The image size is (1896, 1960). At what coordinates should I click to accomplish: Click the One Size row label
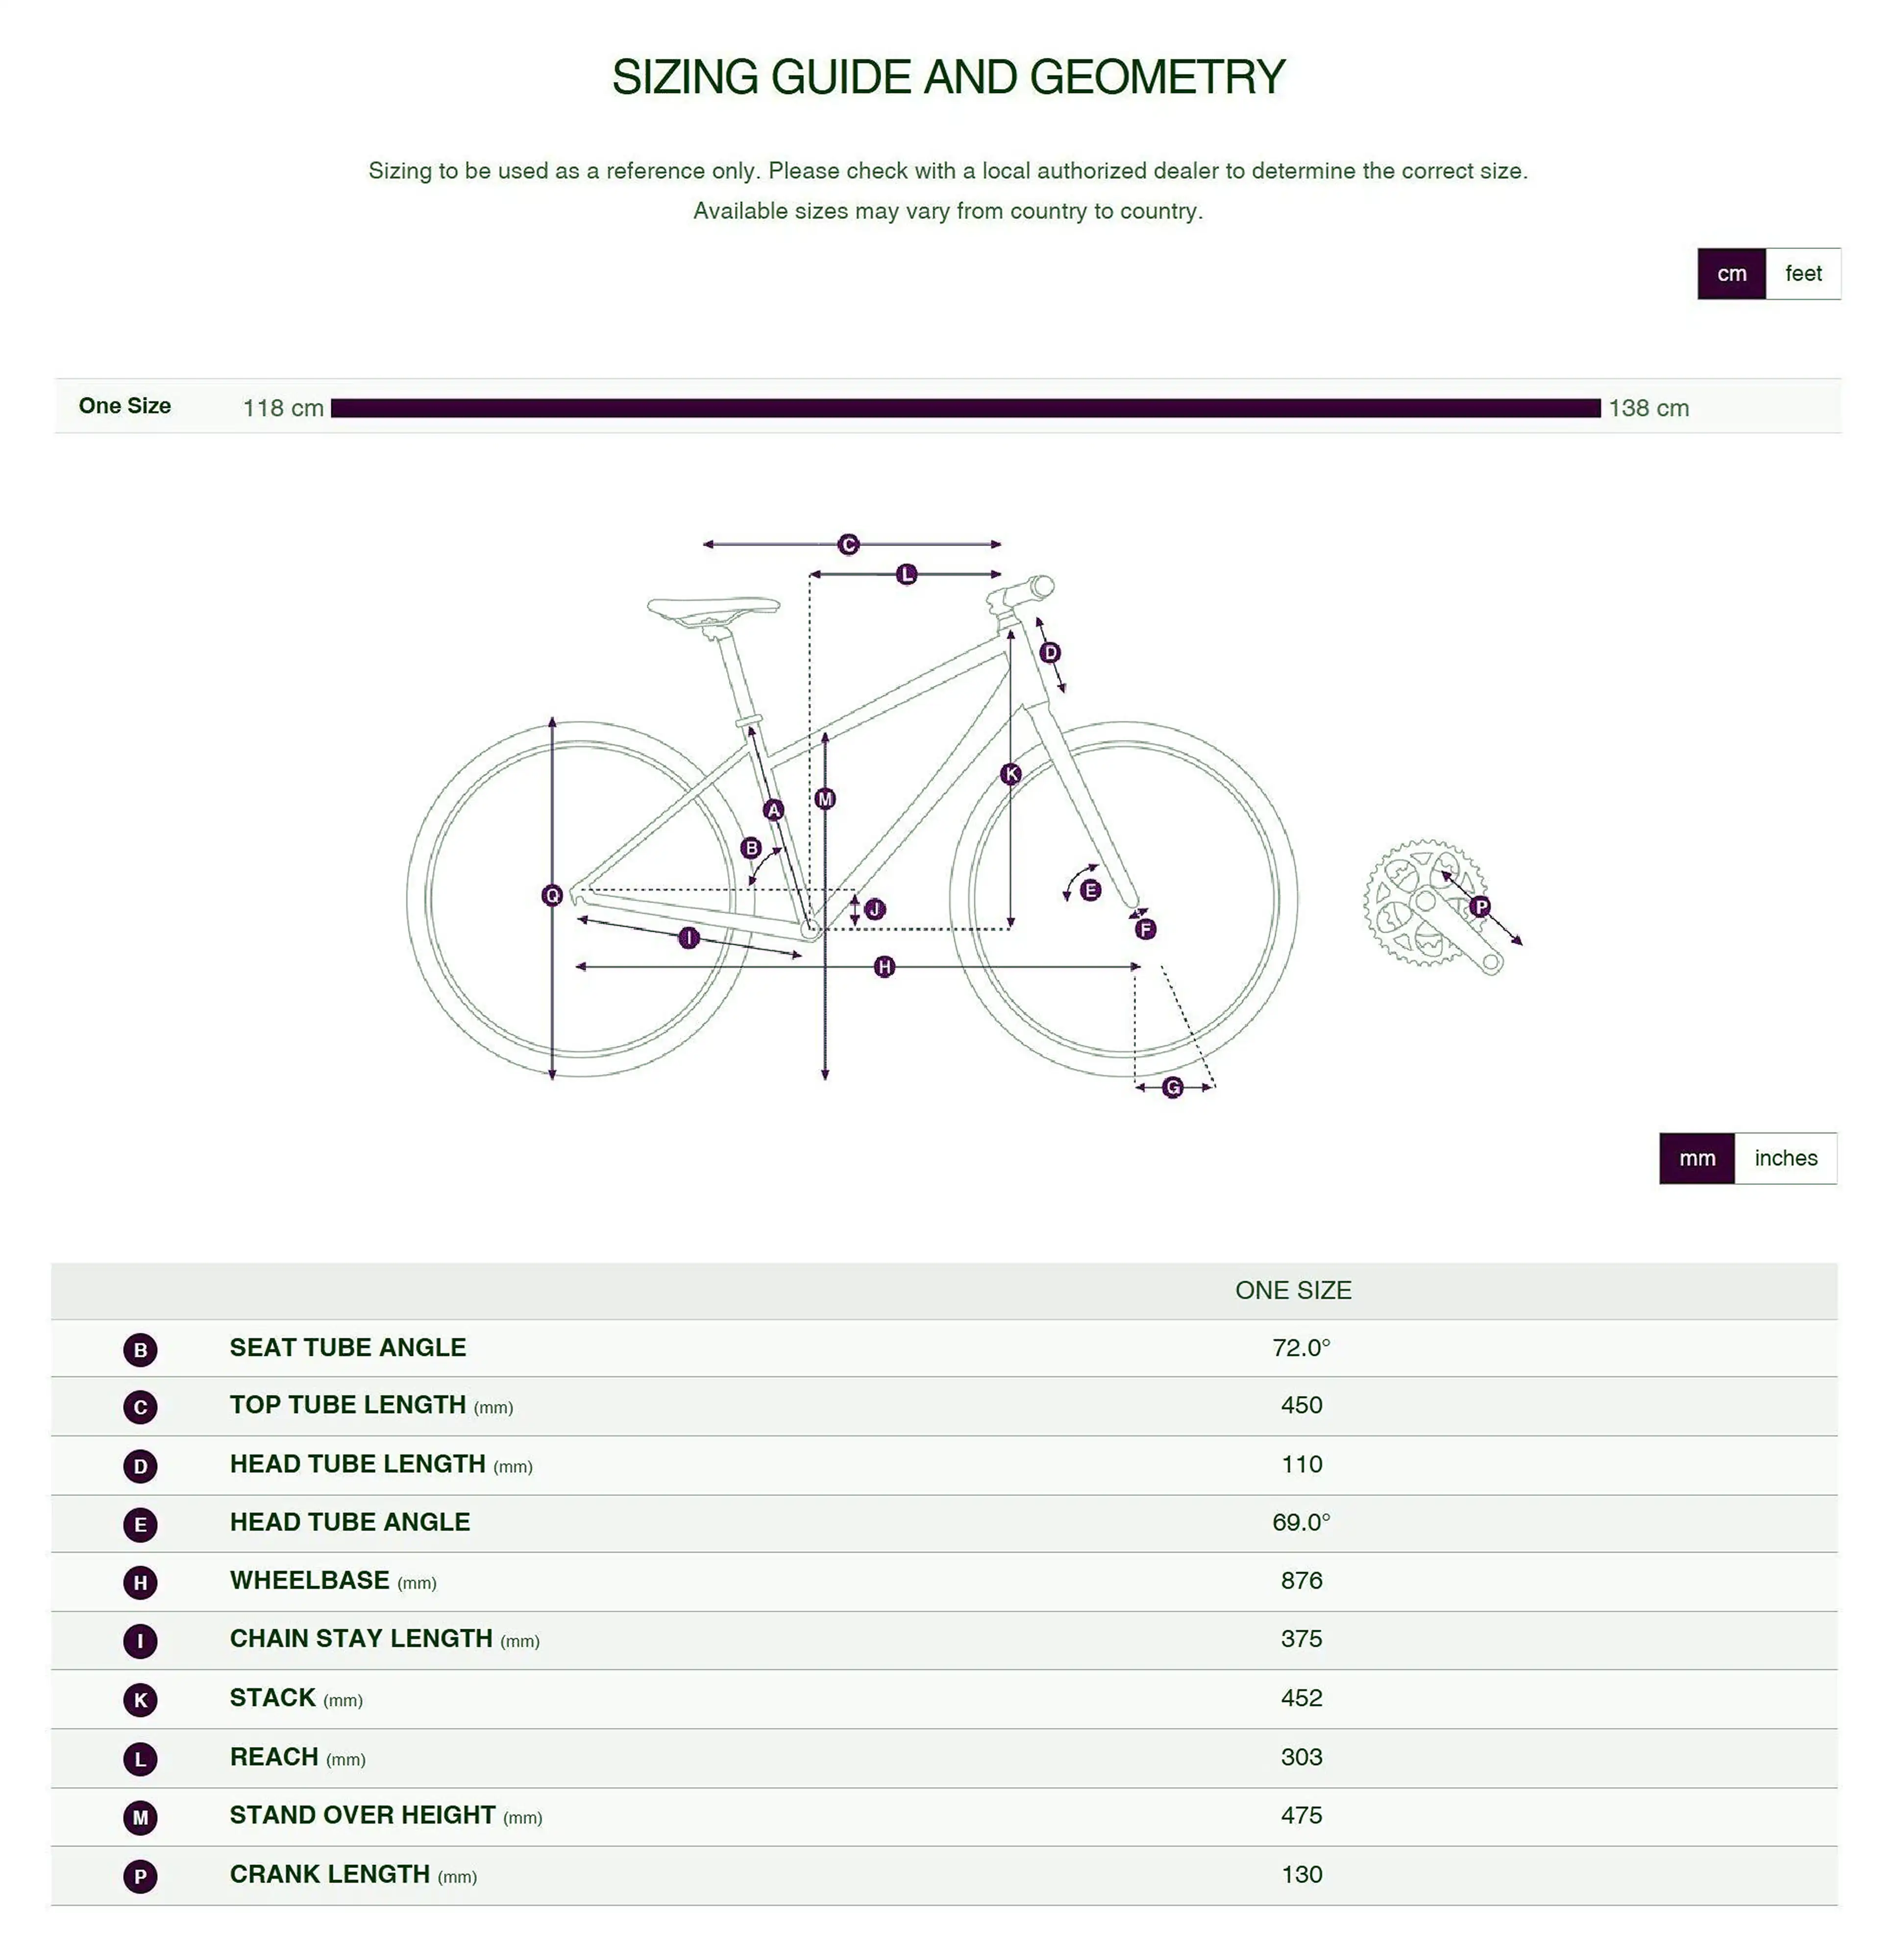(x=125, y=406)
